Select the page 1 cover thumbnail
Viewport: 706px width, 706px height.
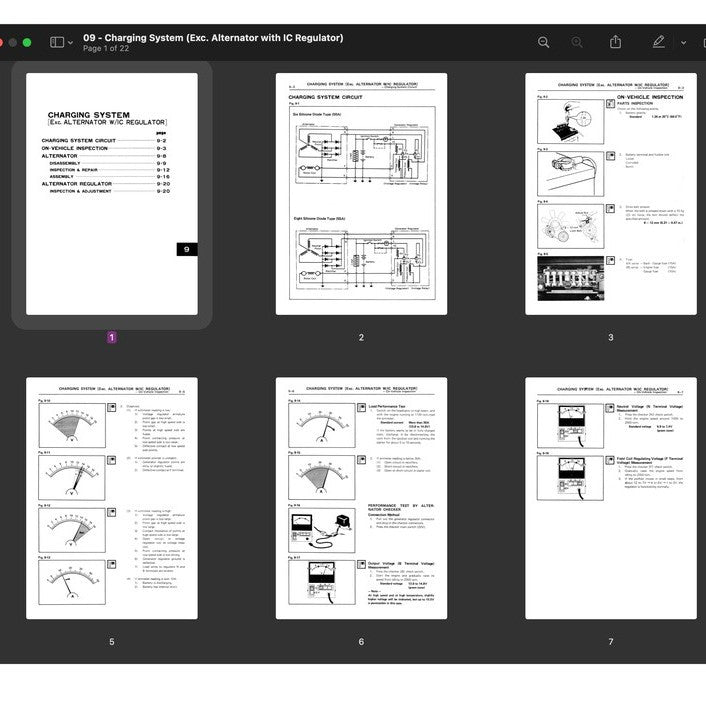(111, 194)
